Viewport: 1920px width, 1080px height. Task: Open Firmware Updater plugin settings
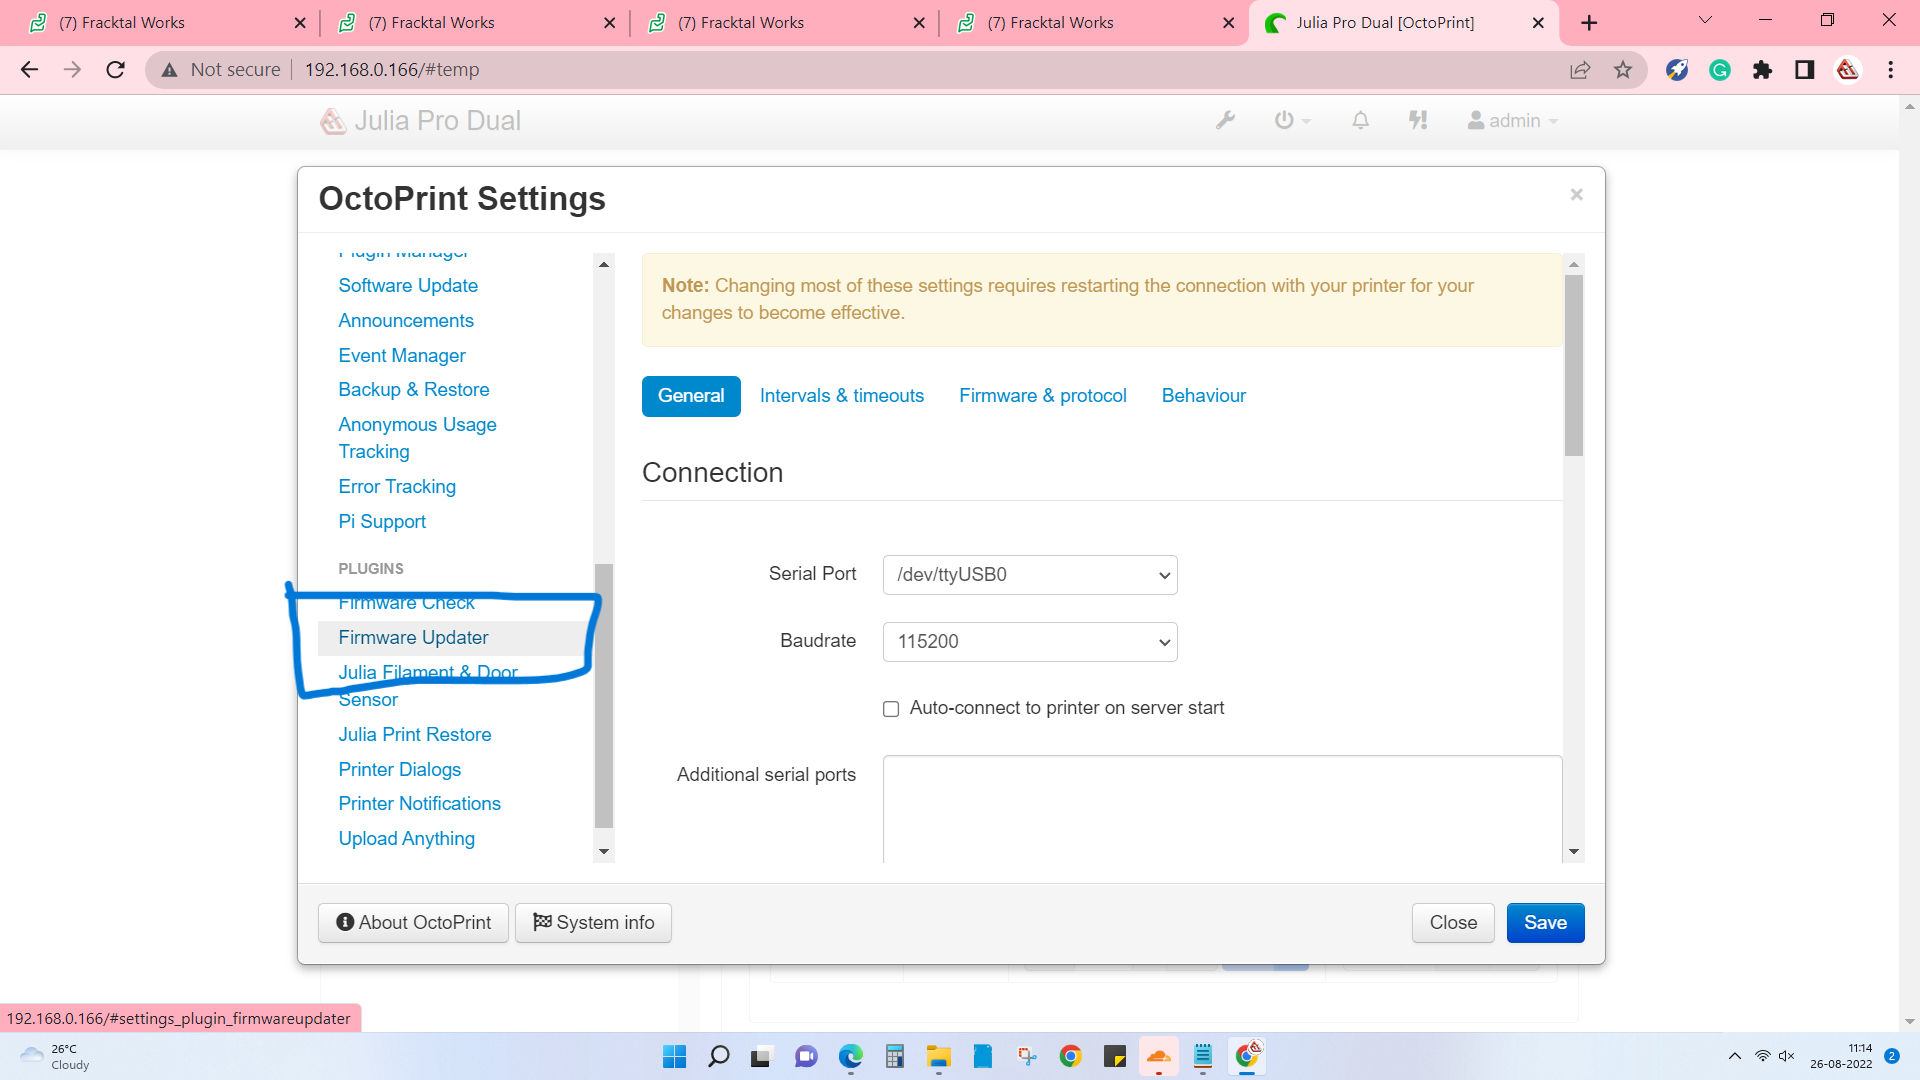413,638
